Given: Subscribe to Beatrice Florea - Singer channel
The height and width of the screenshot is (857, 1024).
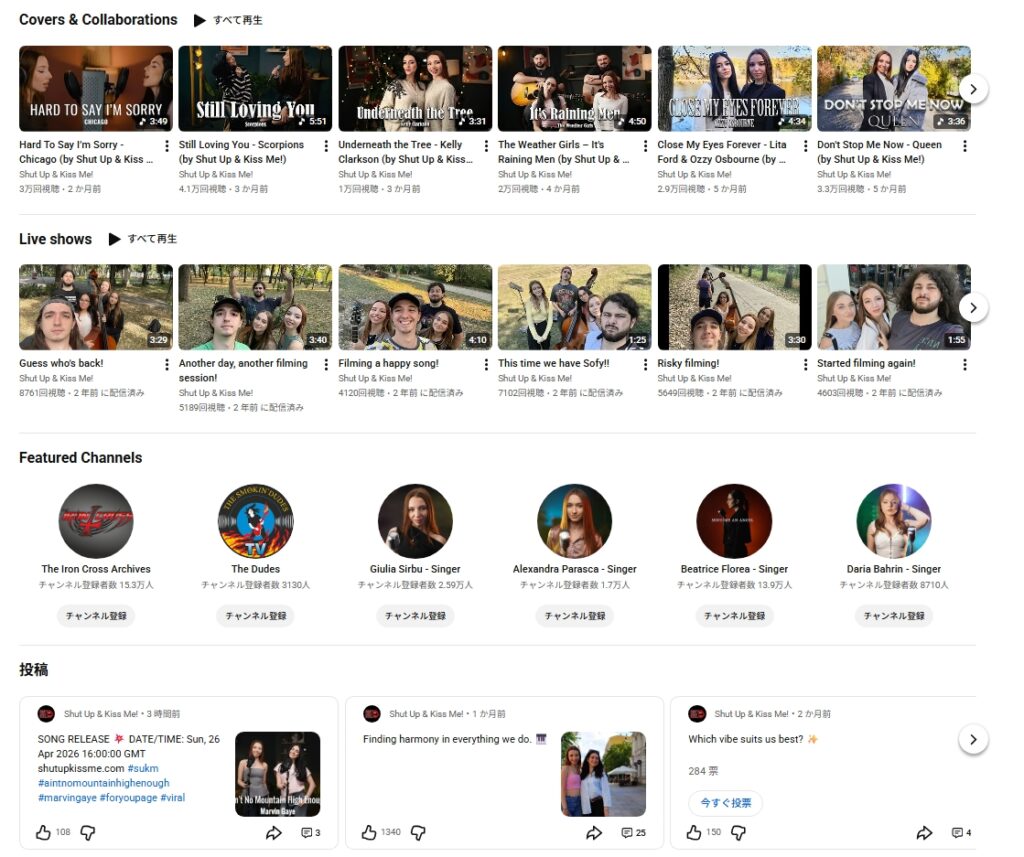Looking at the screenshot, I should (x=734, y=616).
